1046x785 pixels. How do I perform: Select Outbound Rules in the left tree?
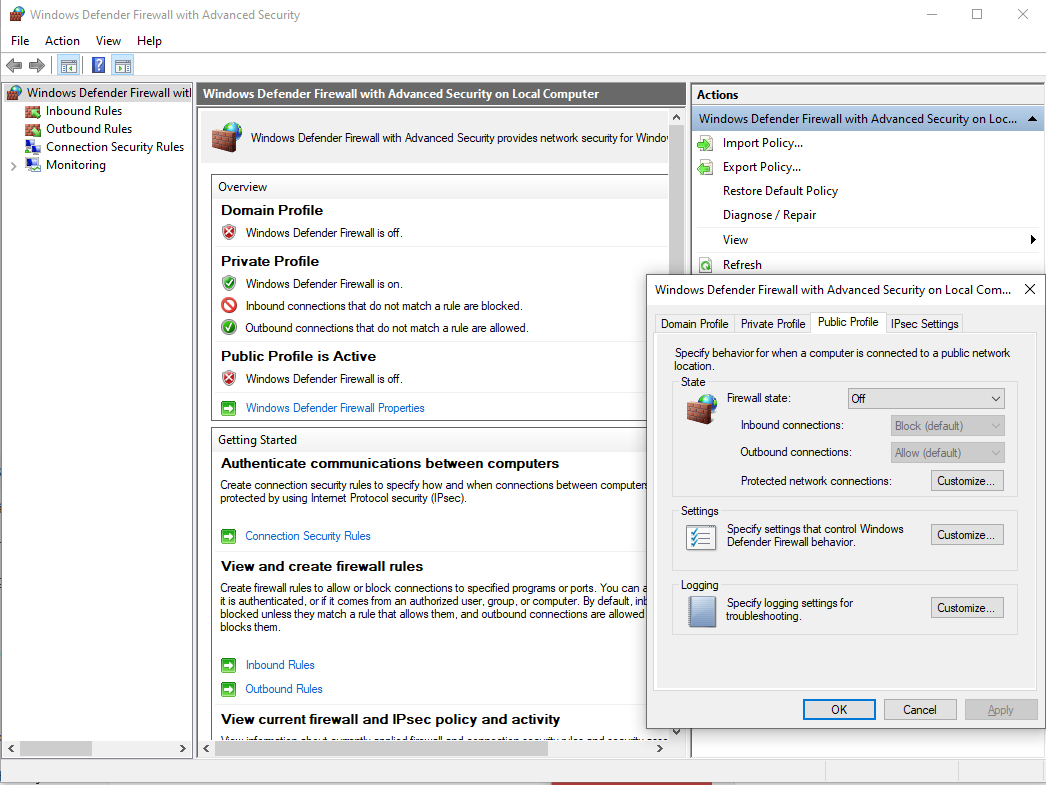(88, 129)
